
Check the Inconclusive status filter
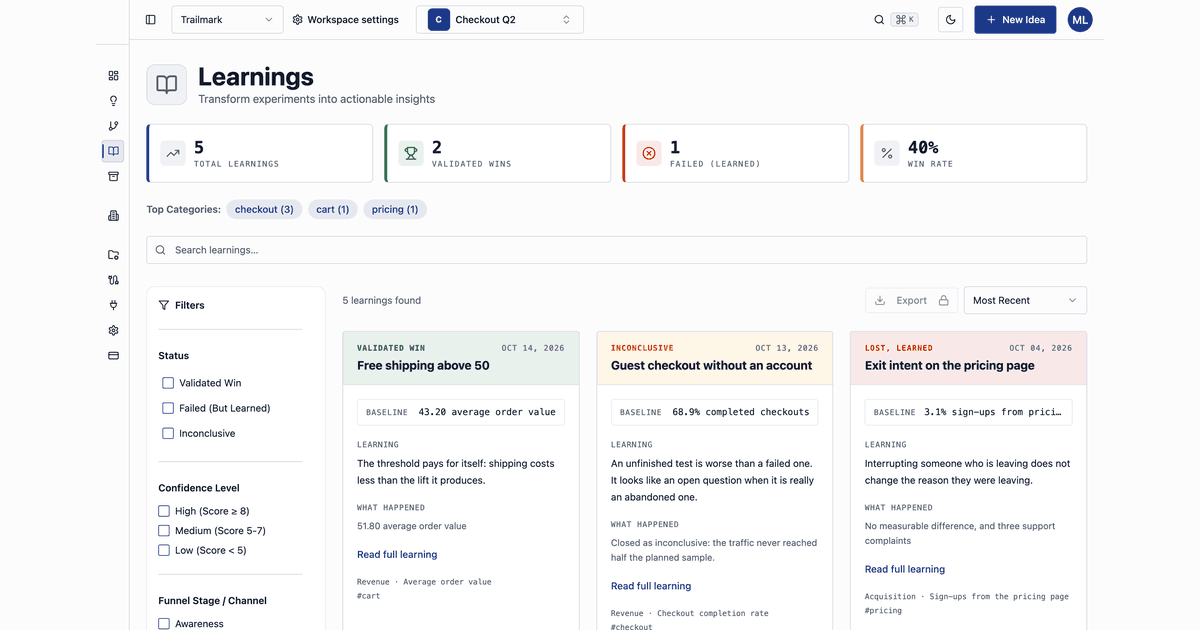tap(168, 433)
